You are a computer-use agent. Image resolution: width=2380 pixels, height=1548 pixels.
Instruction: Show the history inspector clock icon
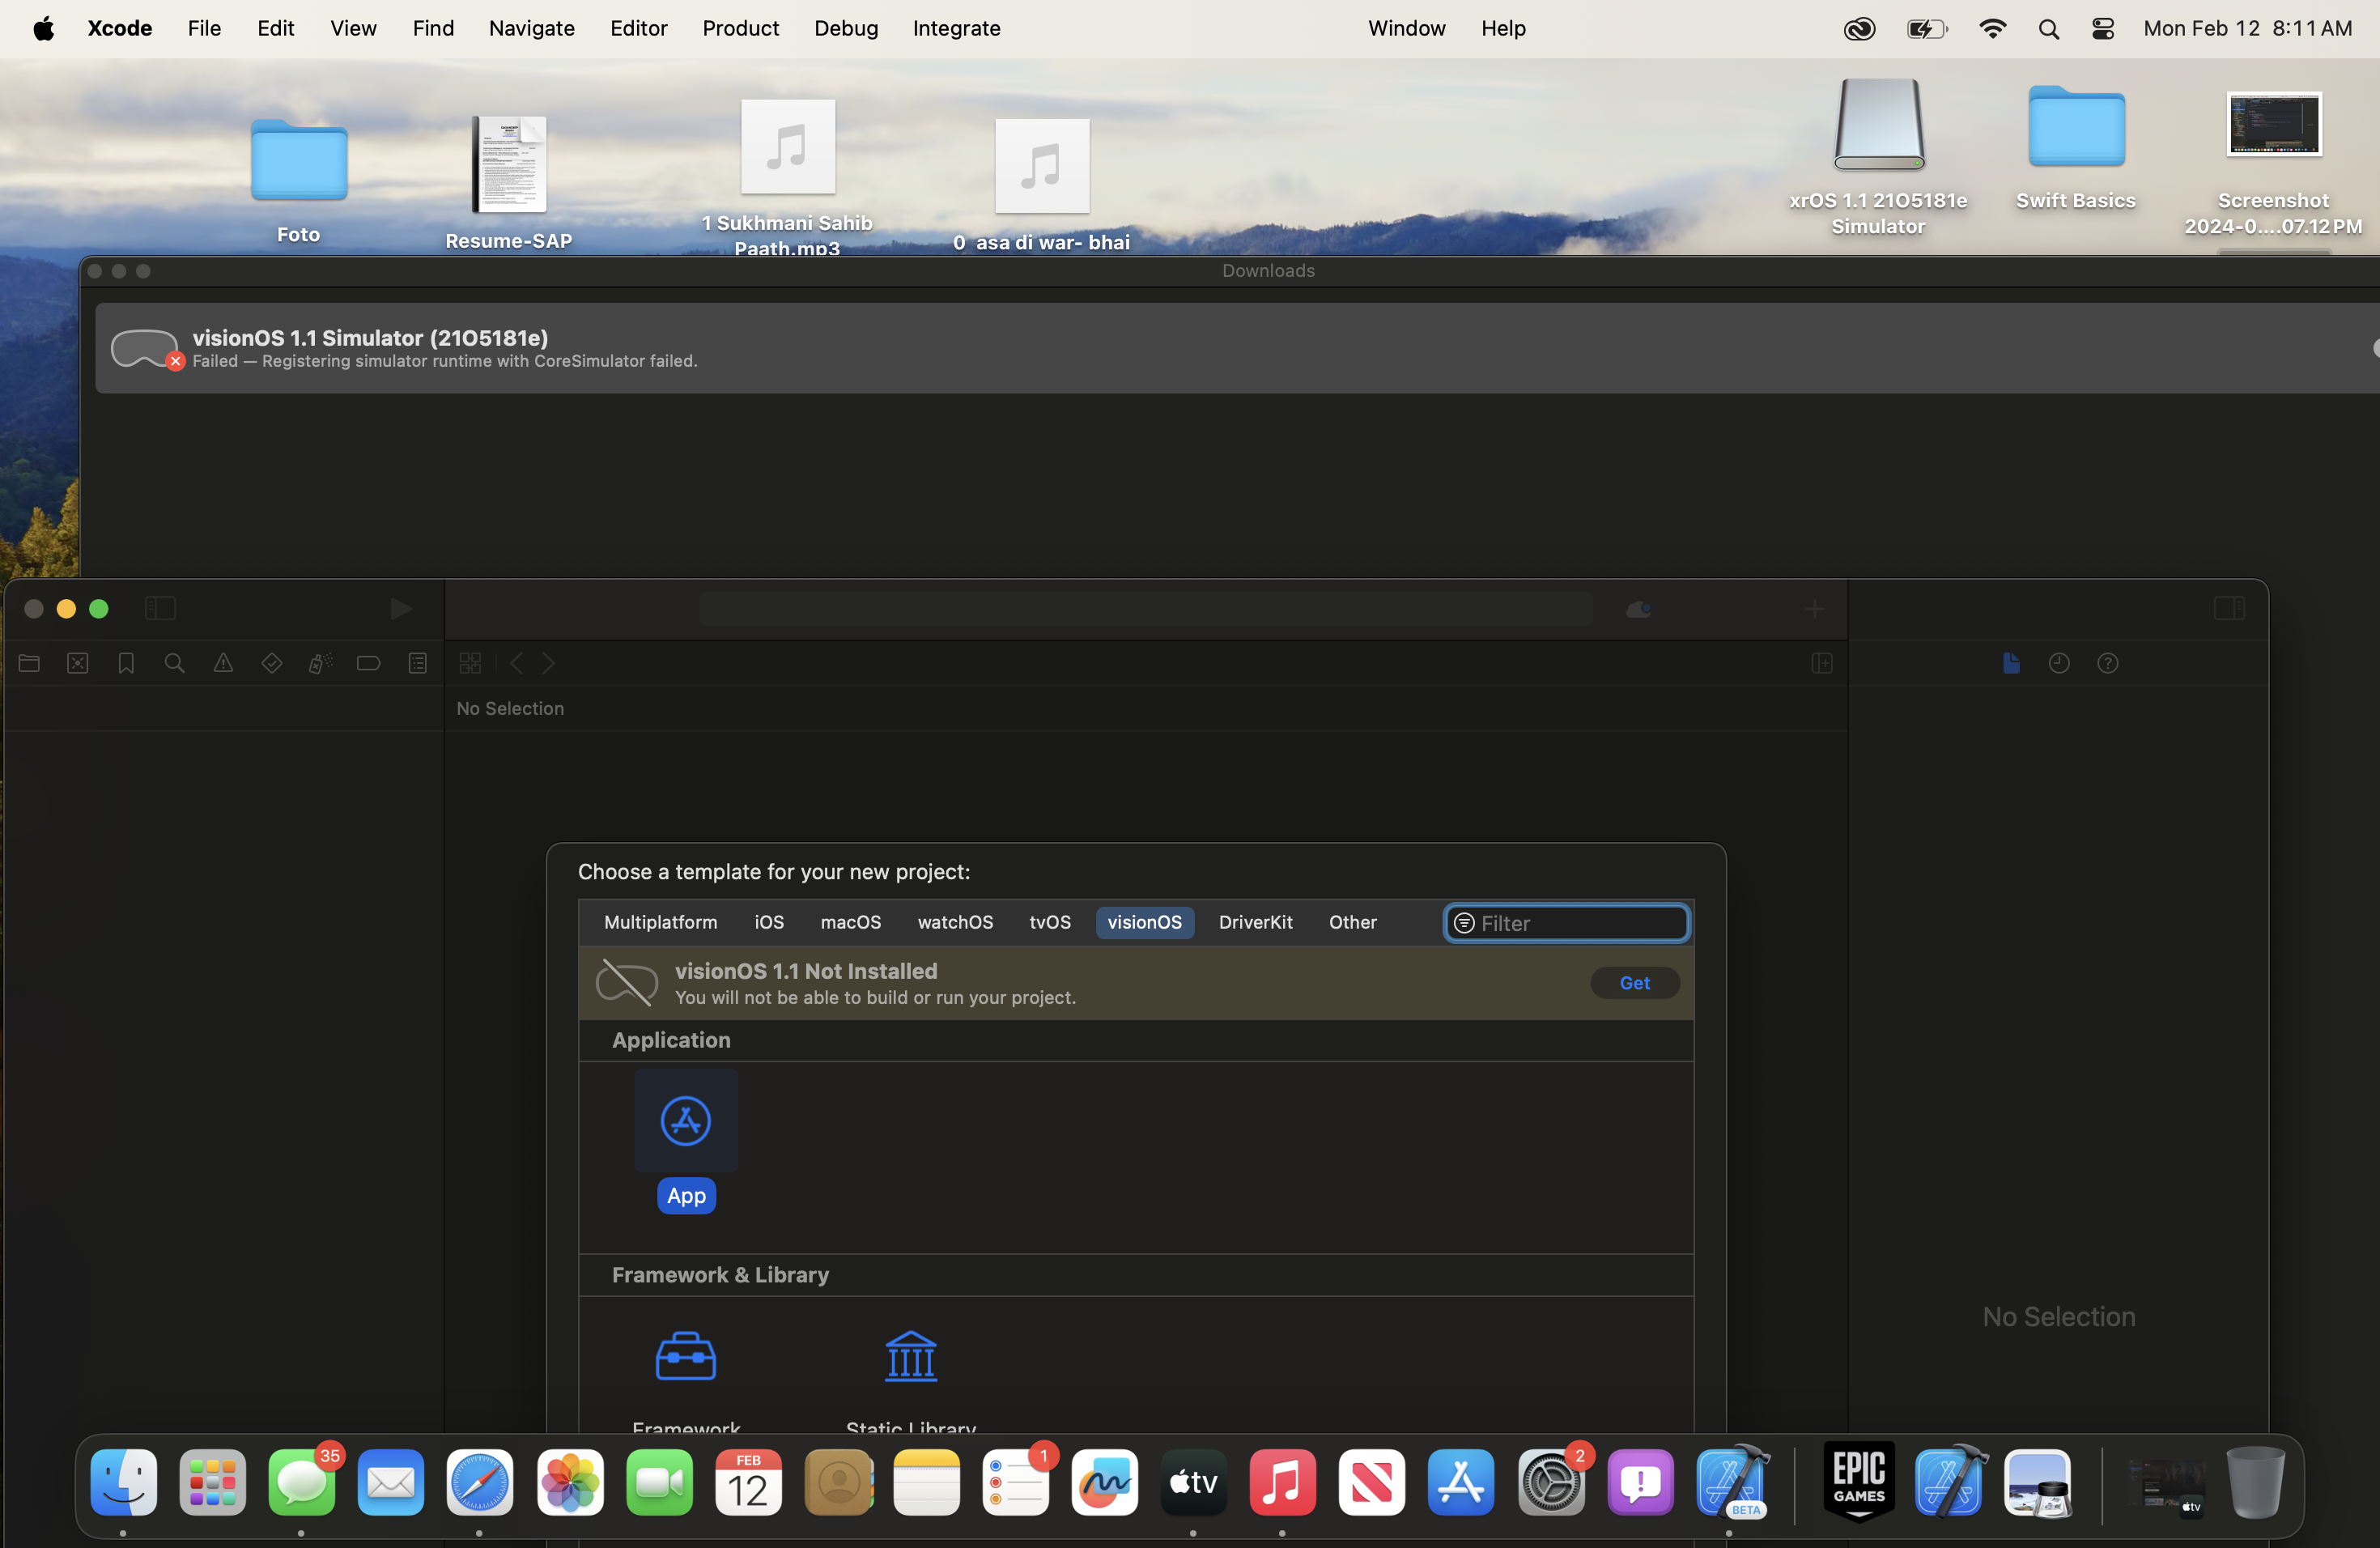[2059, 663]
